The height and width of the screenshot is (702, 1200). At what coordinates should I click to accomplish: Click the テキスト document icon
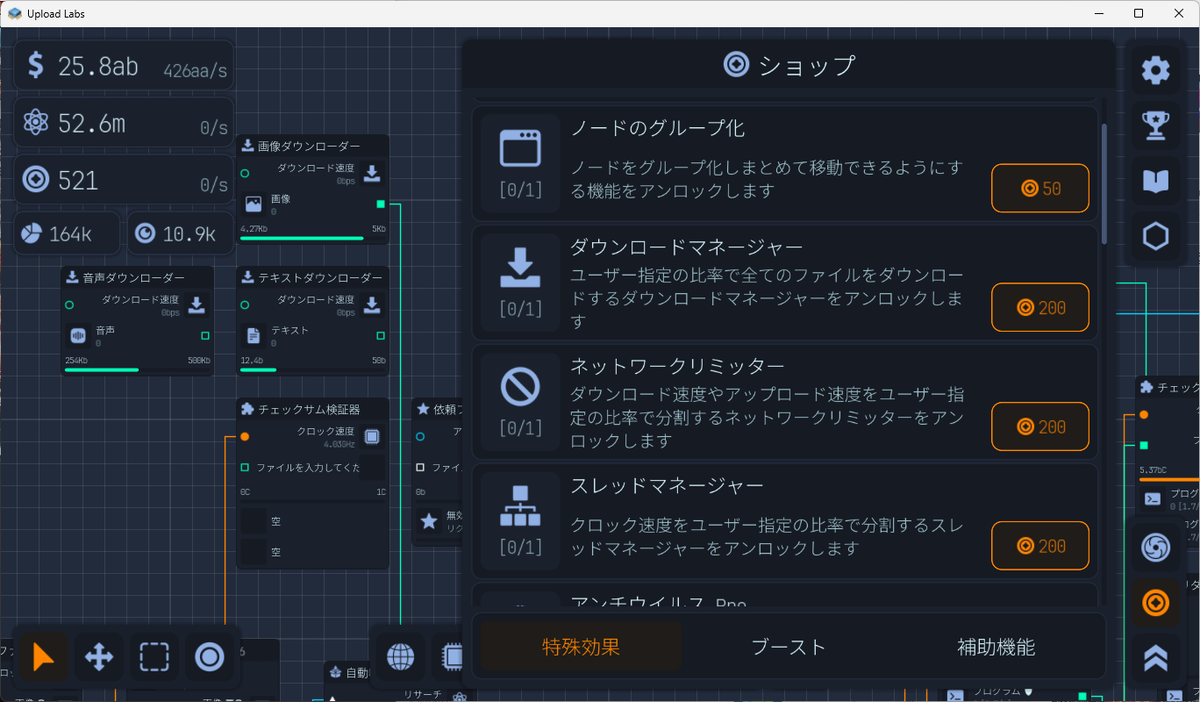254,336
